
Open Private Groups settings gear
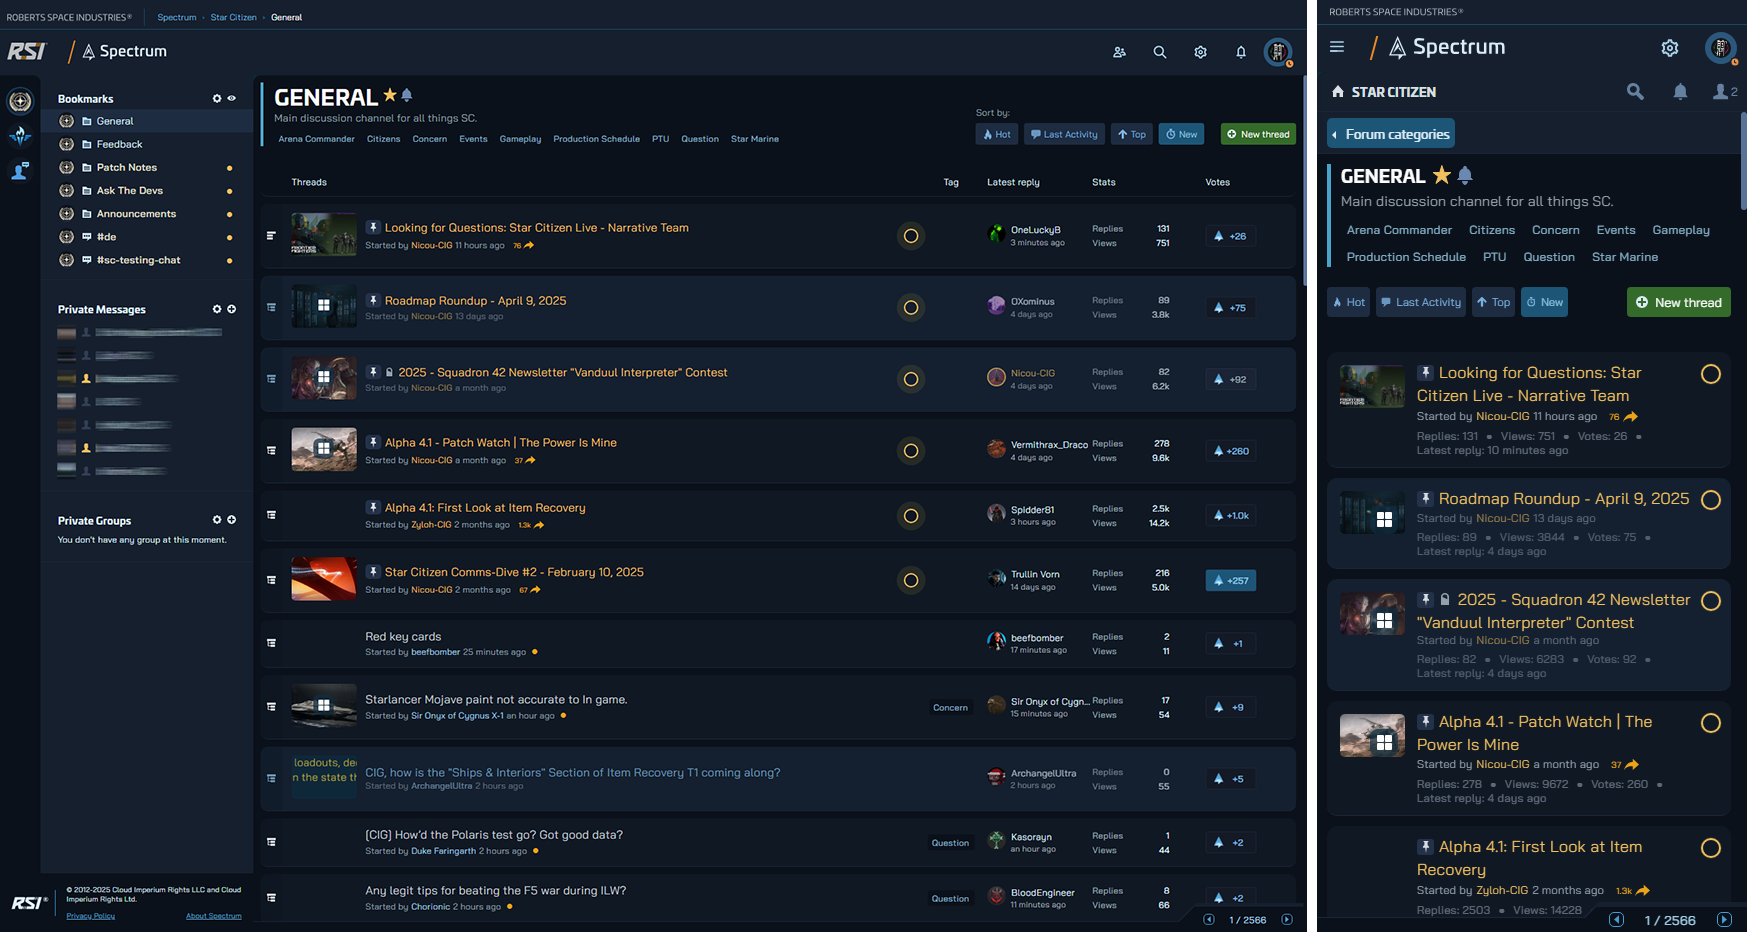click(217, 520)
